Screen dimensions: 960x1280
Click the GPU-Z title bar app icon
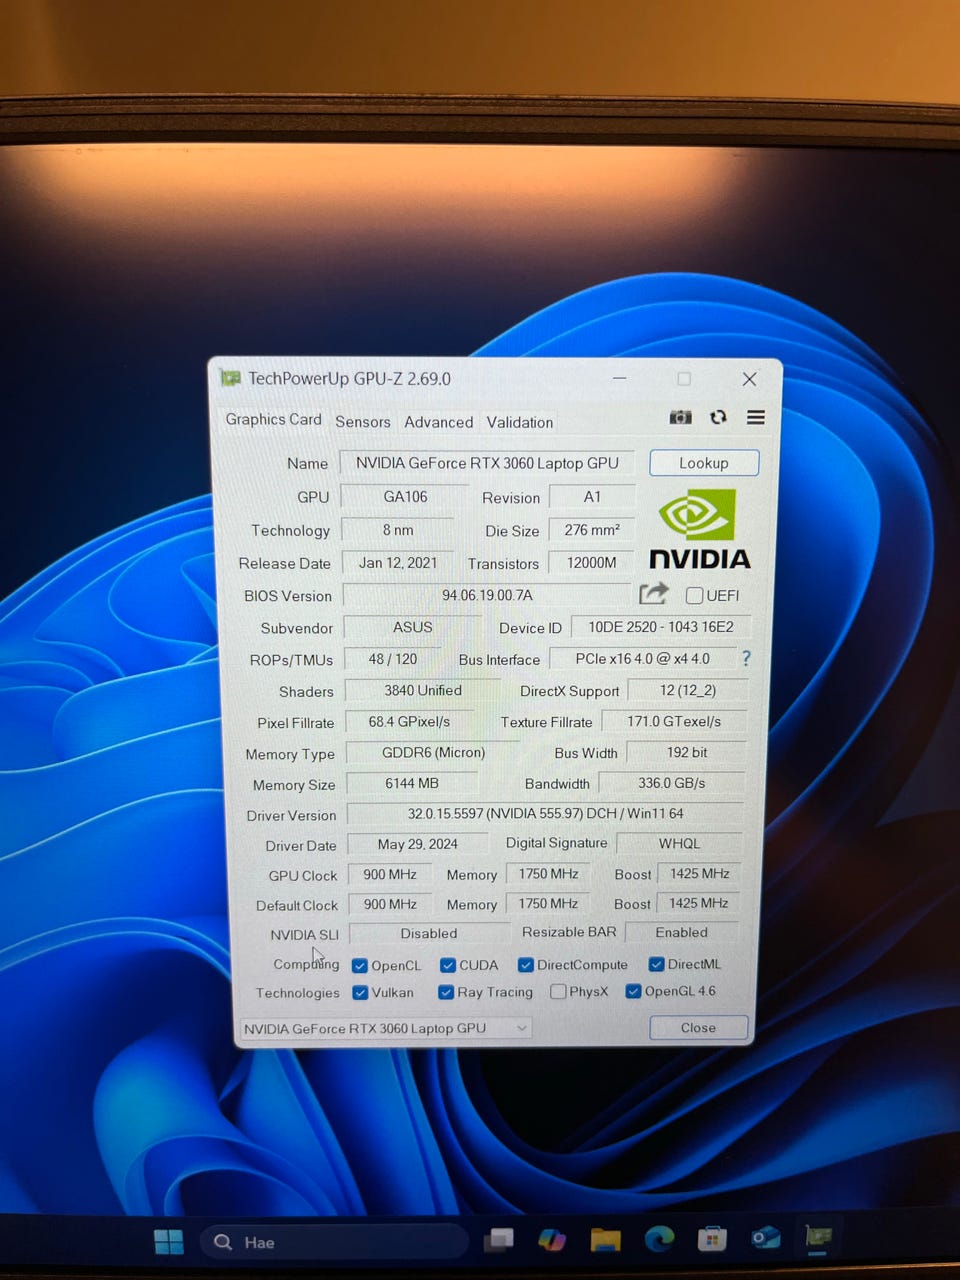[x=231, y=378]
